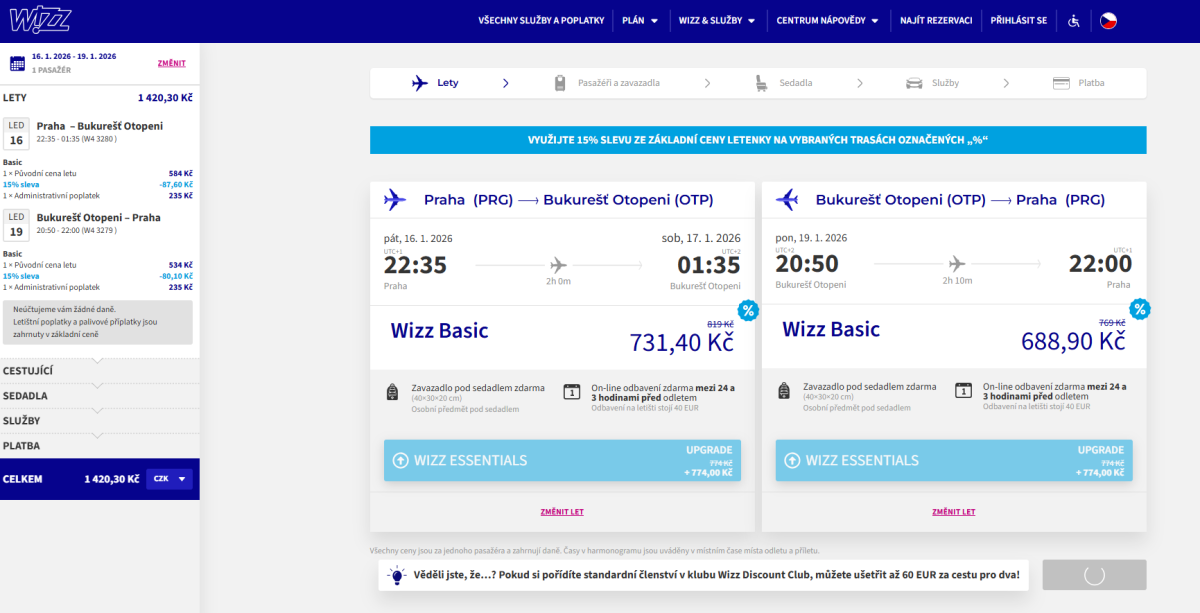Click Změnit link next to travel dates
This screenshot has width=1200, height=613.
pos(171,63)
